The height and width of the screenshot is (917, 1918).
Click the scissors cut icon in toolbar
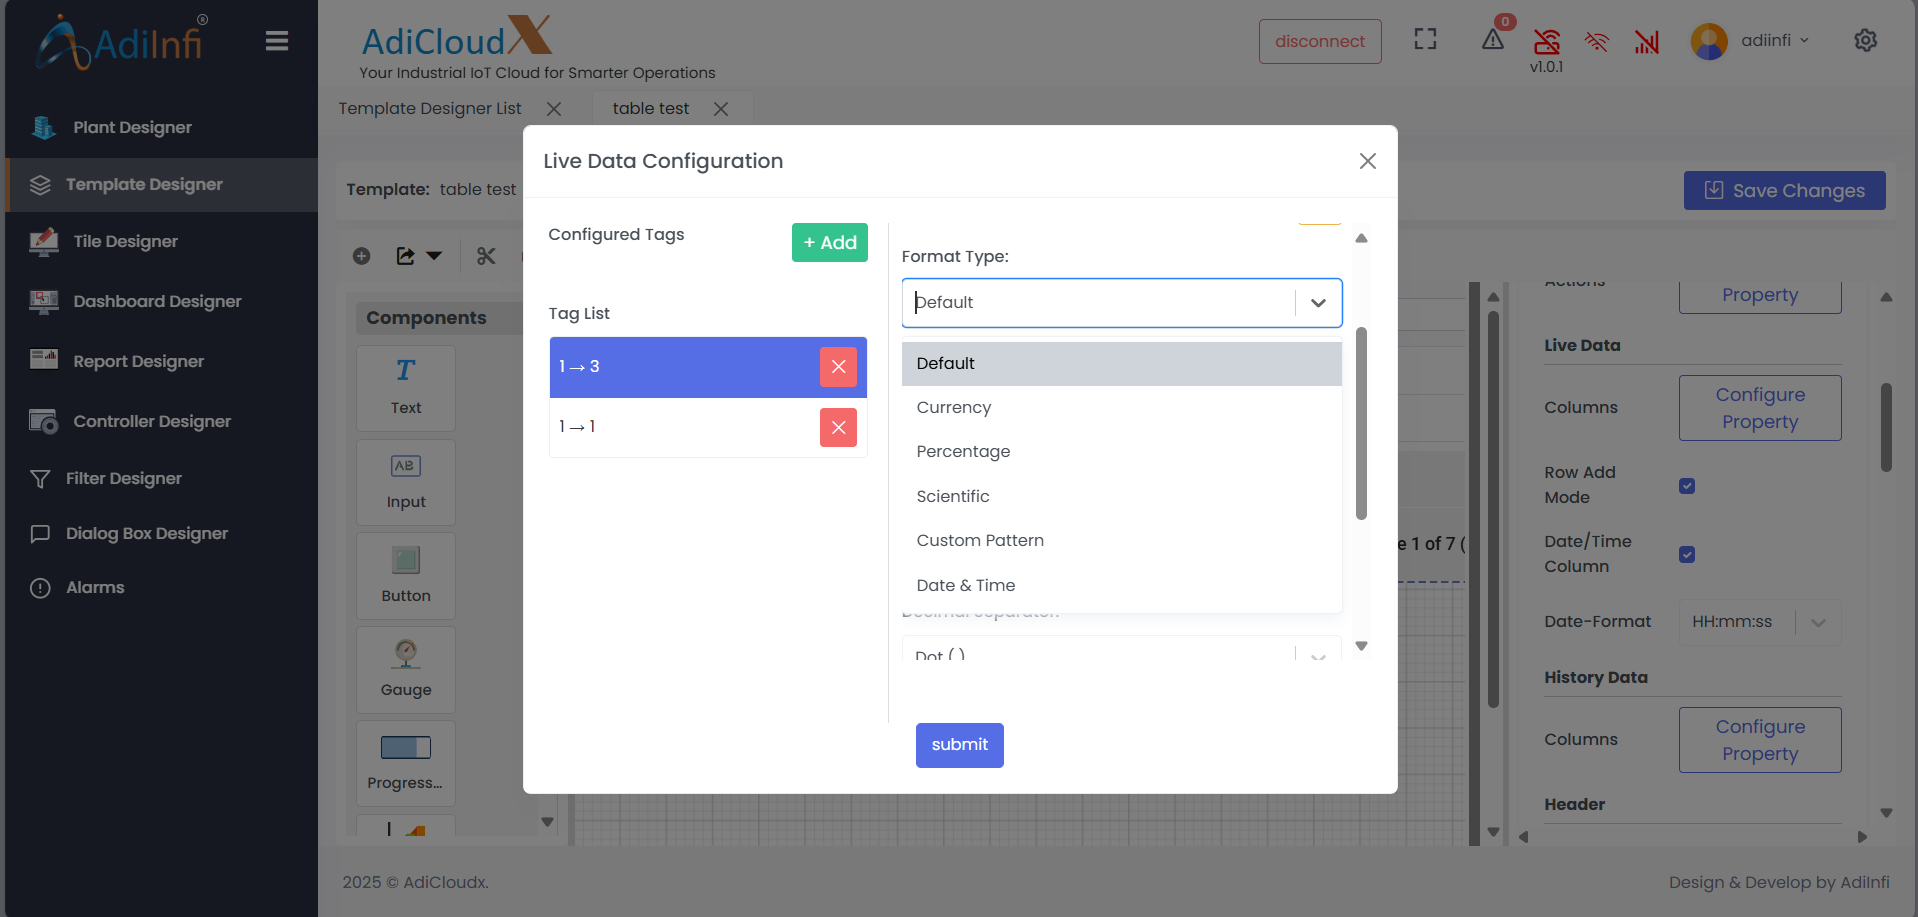tap(486, 256)
